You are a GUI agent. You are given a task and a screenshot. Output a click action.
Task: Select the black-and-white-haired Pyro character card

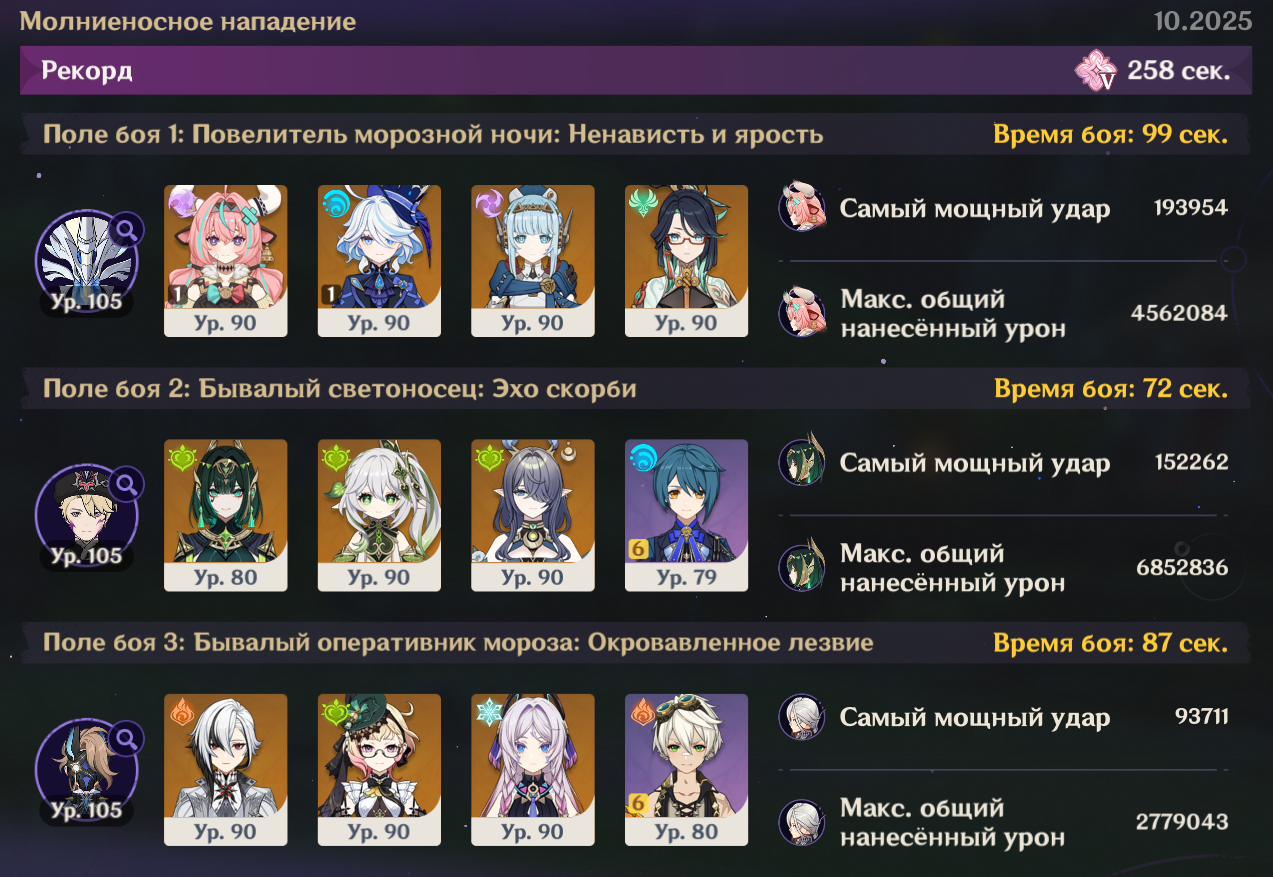coord(225,770)
